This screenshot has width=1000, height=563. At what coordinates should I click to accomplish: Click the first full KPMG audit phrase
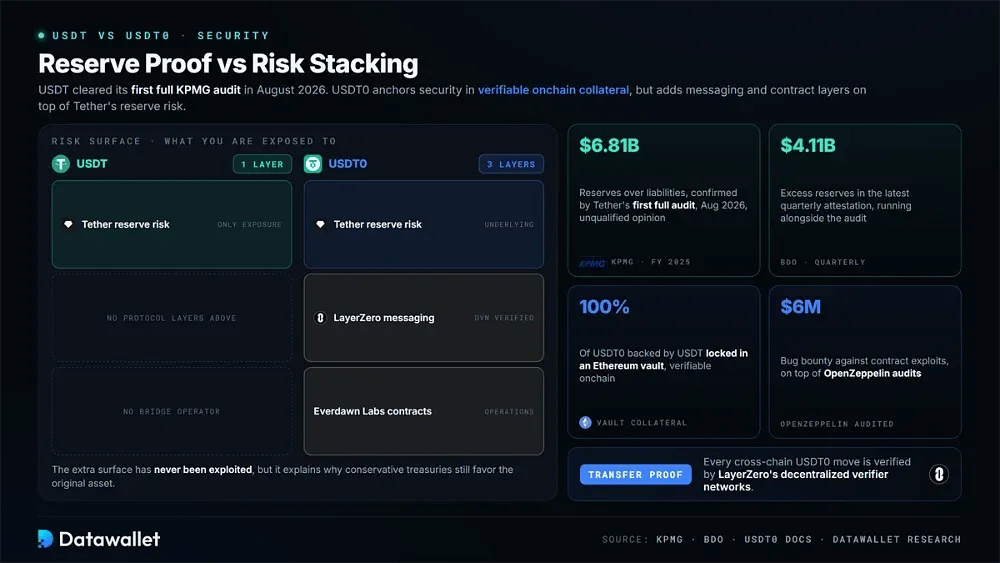tap(186, 90)
